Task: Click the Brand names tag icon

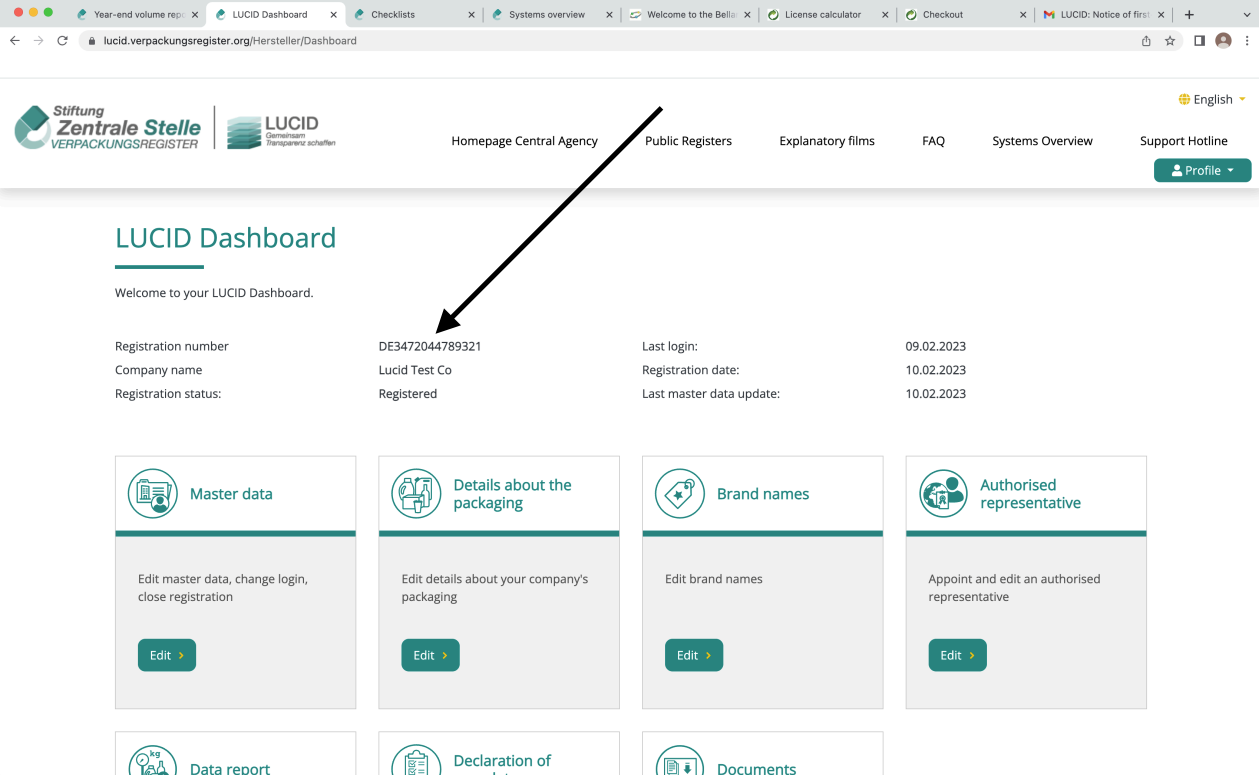Action: 679,494
